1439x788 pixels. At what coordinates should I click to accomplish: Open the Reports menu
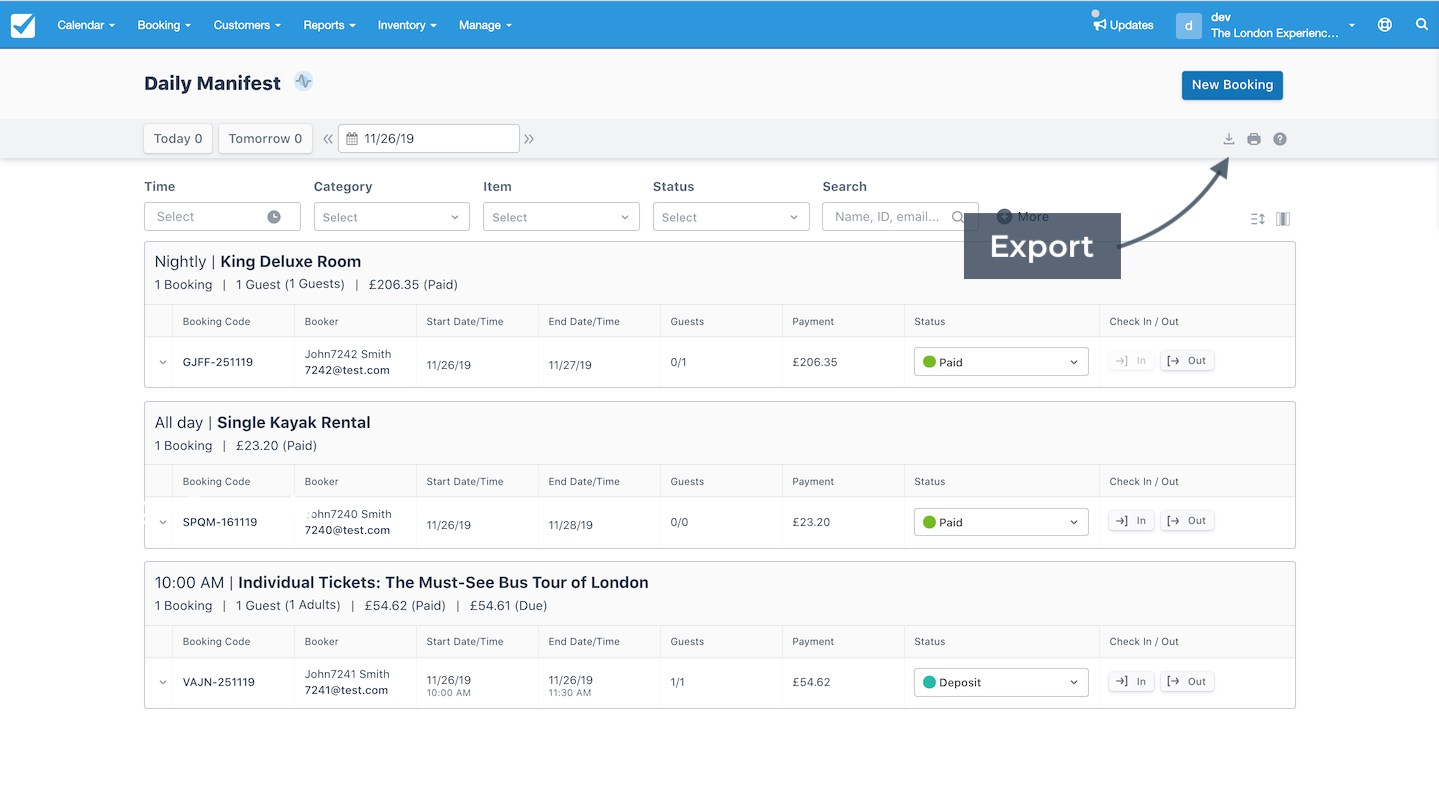[x=330, y=25]
